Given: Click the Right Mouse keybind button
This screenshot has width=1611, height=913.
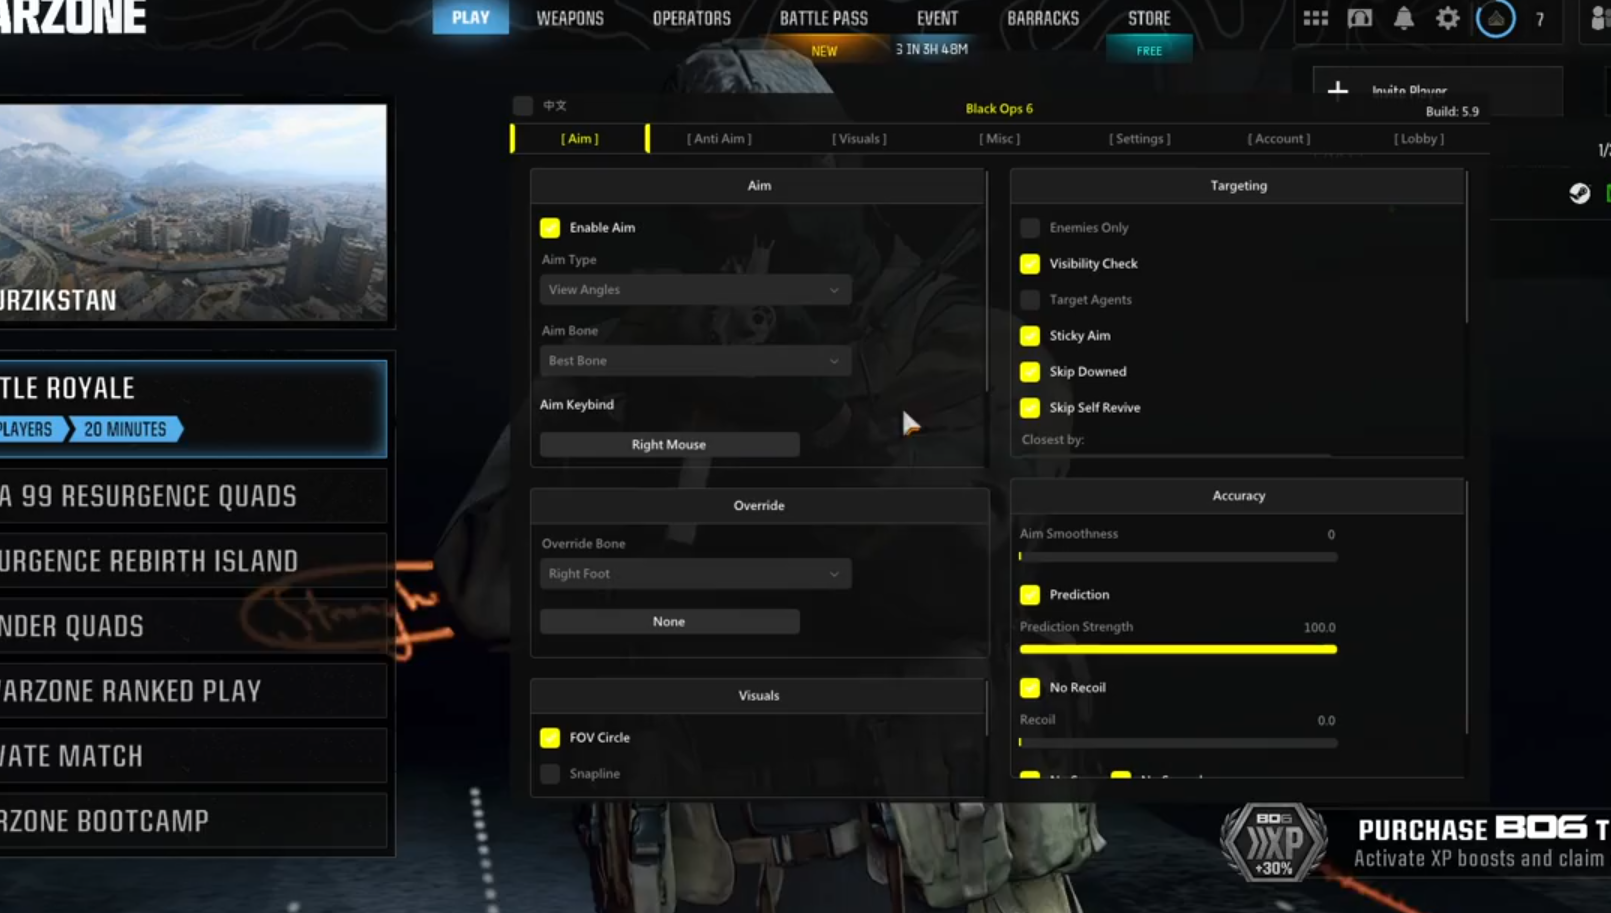Looking at the screenshot, I should point(669,445).
